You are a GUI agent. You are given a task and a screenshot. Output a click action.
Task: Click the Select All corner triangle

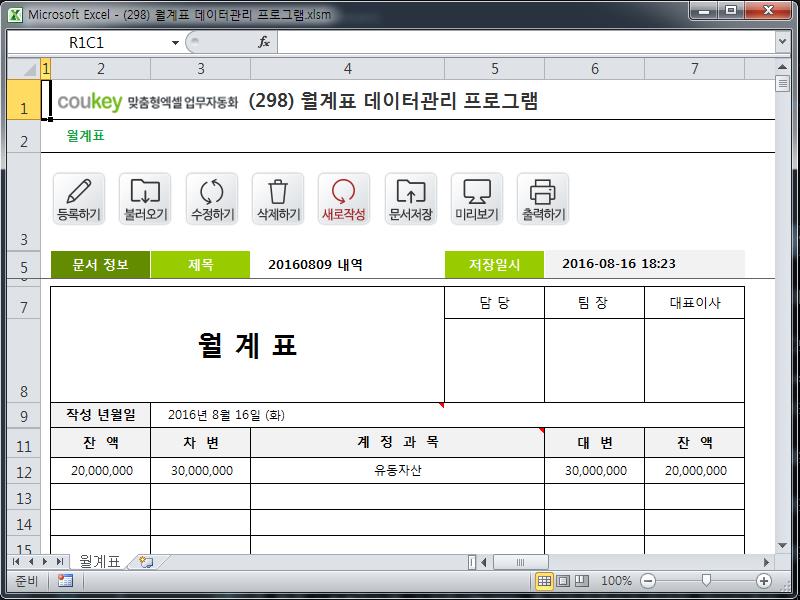tap(24, 69)
